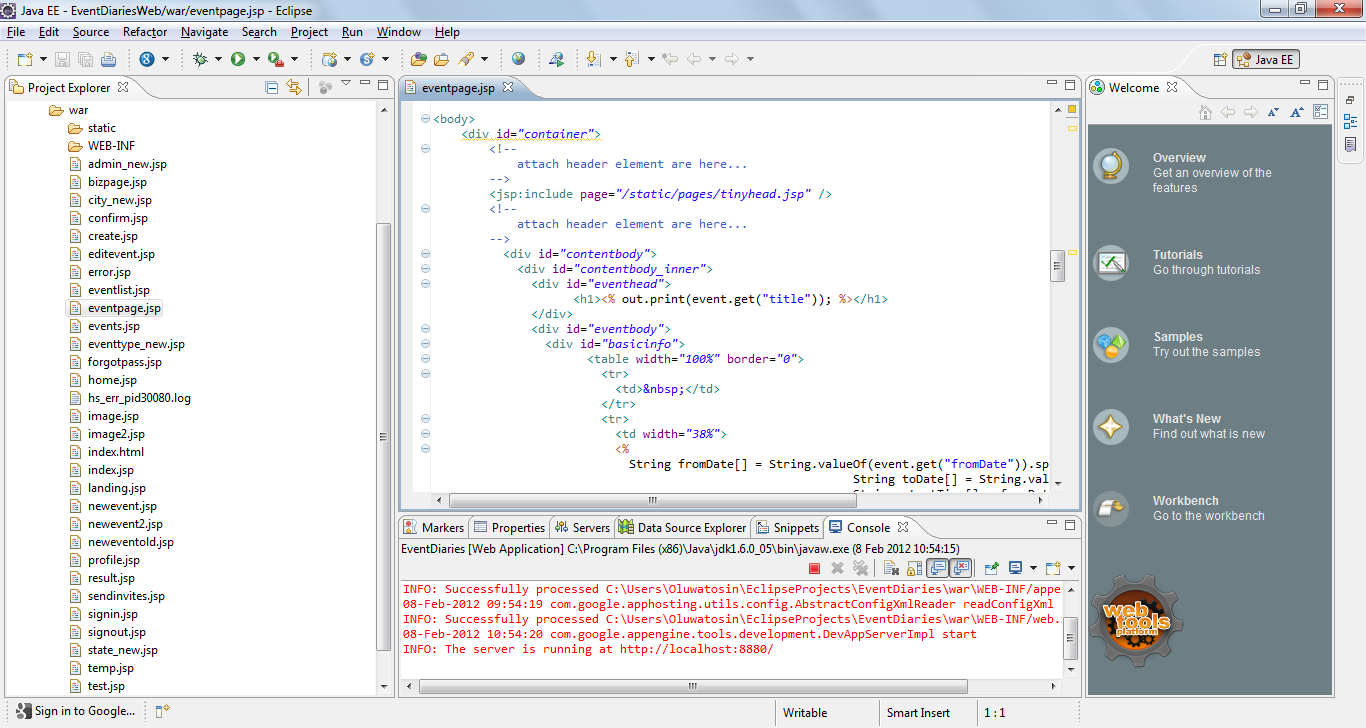This screenshot has width=1366, height=728.
Task: Click the Restore icon in the right trim
Action: click(x=1350, y=100)
